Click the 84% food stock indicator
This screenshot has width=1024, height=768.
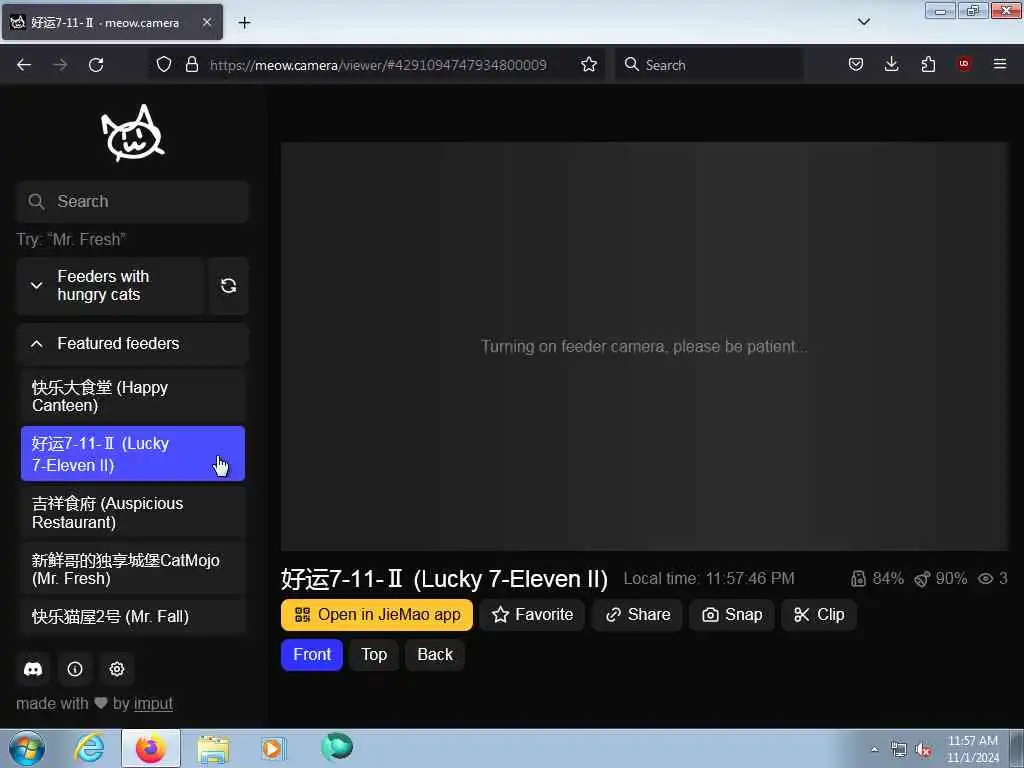[877, 579]
